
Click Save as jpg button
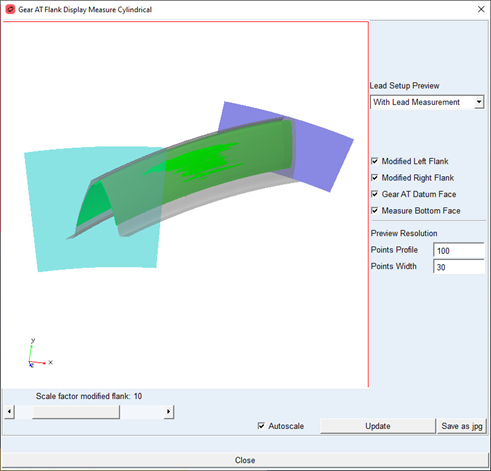(x=462, y=426)
